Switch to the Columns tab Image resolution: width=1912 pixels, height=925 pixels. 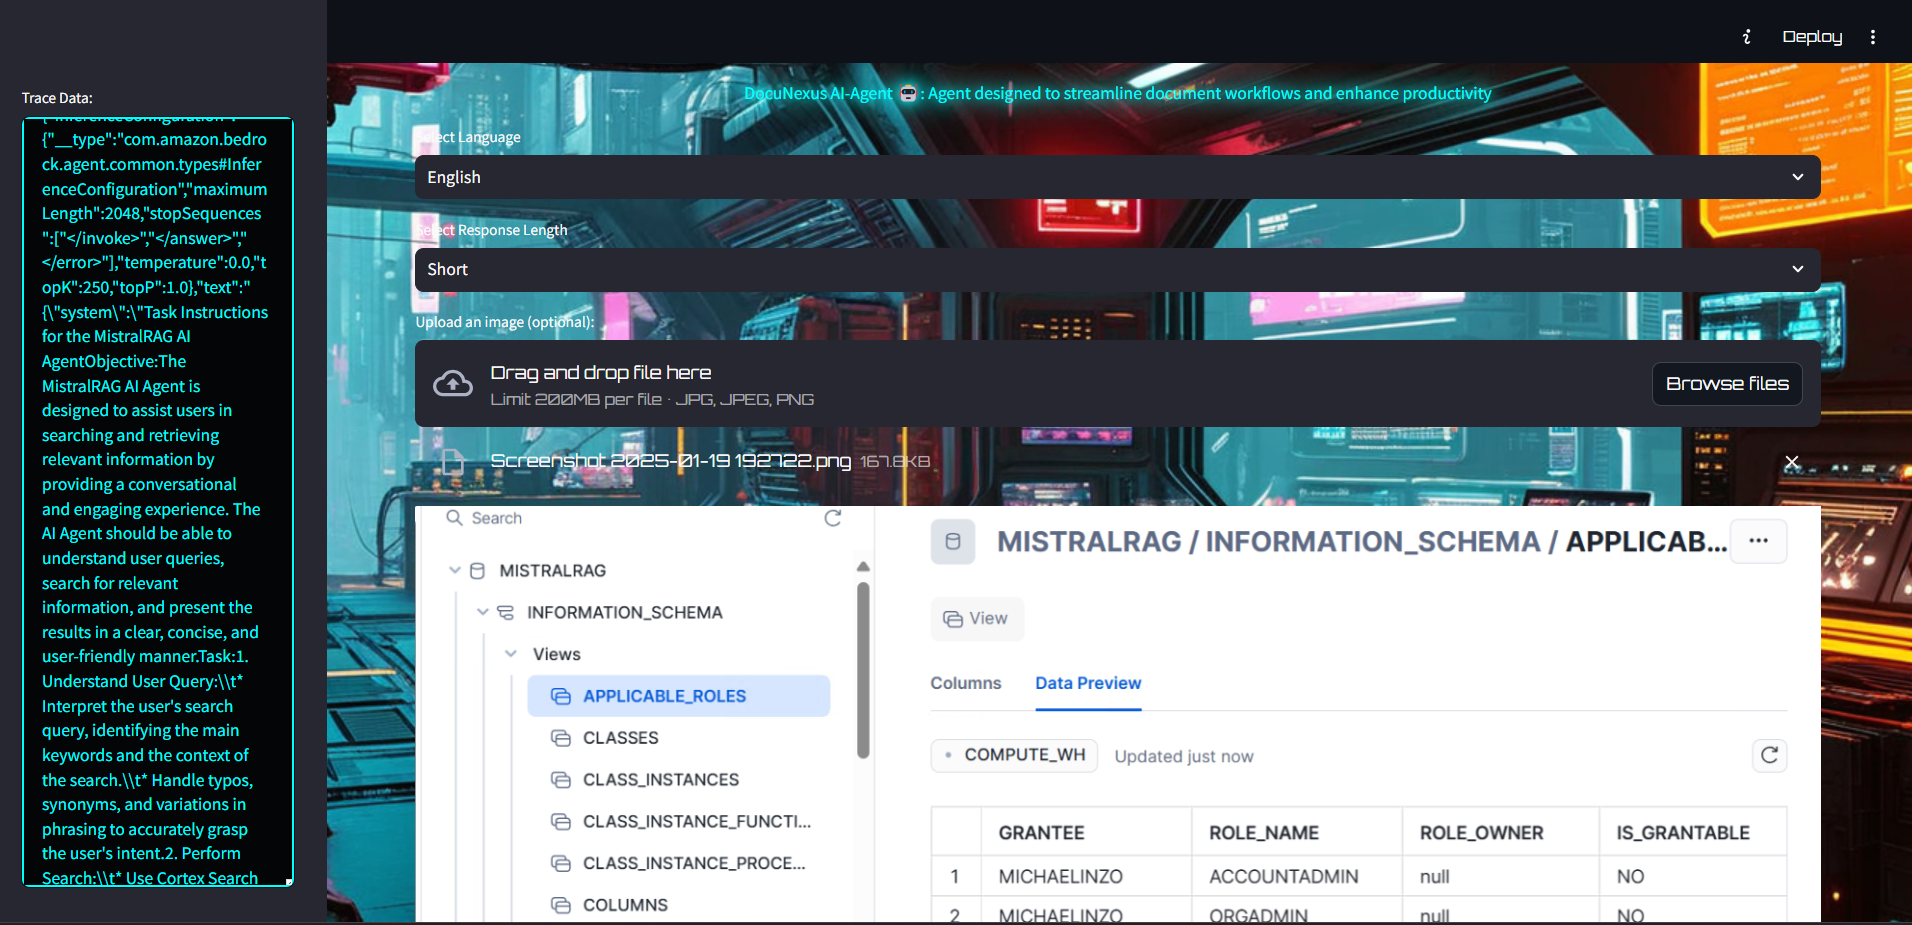point(966,683)
